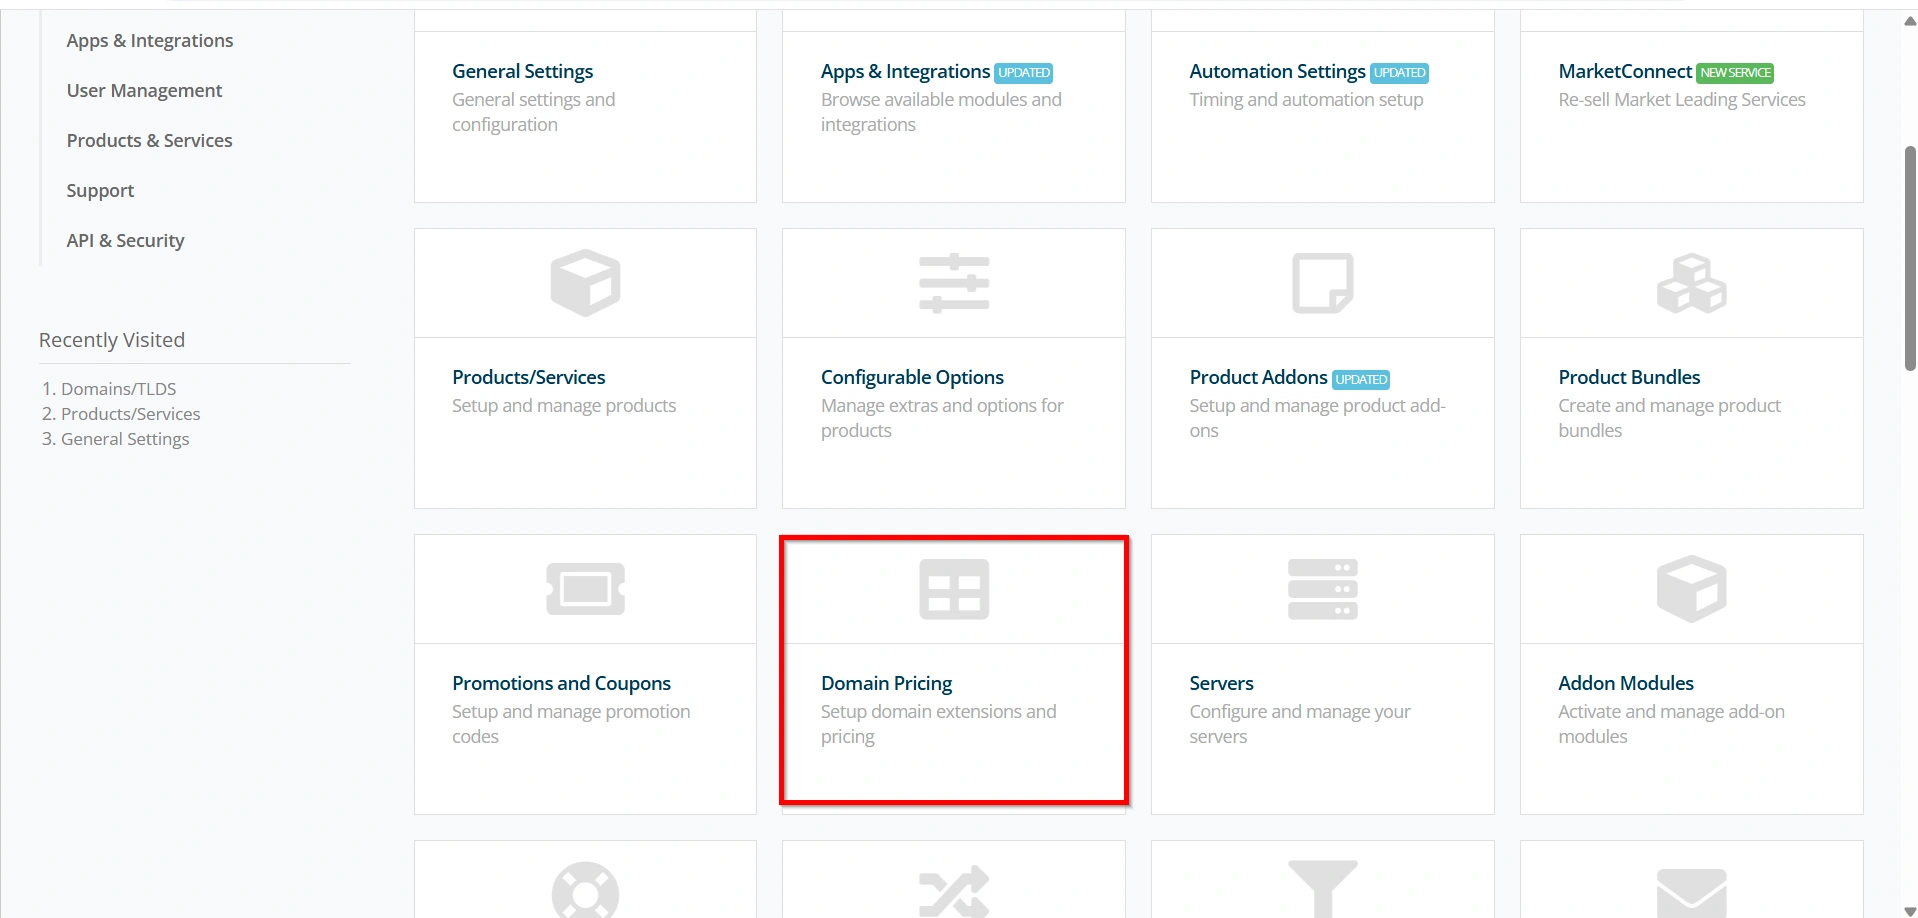The image size is (1918, 918).
Task: Click the Addon Modules cube icon
Action: coord(1691,589)
